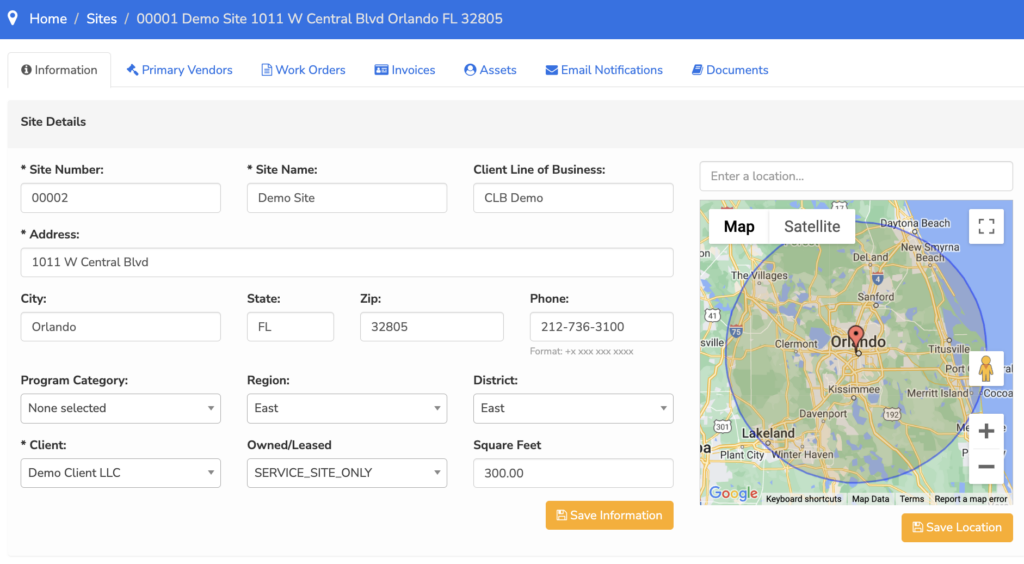1024x564 pixels.
Task: Click the Zip code field
Action: click(432, 326)
